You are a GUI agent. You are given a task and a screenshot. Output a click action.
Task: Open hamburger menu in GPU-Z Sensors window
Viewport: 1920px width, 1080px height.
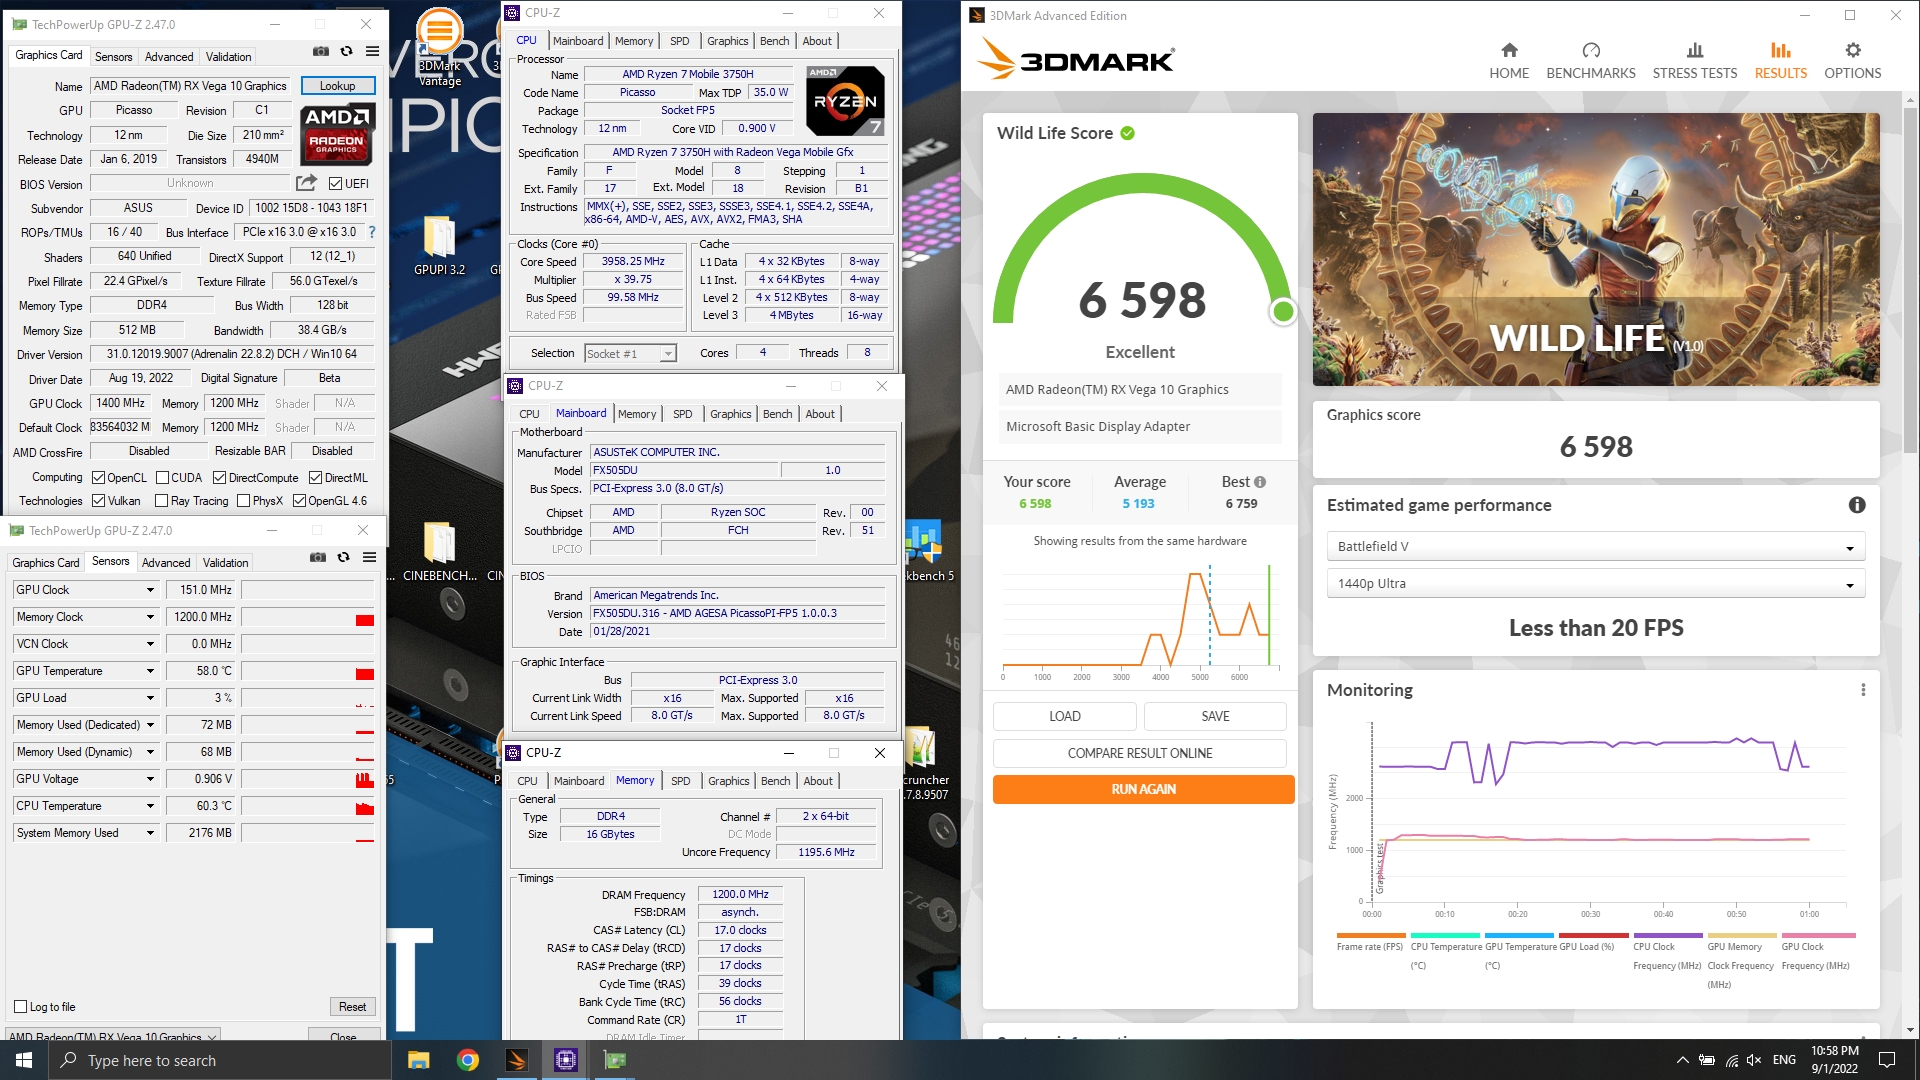pos(369,557)
